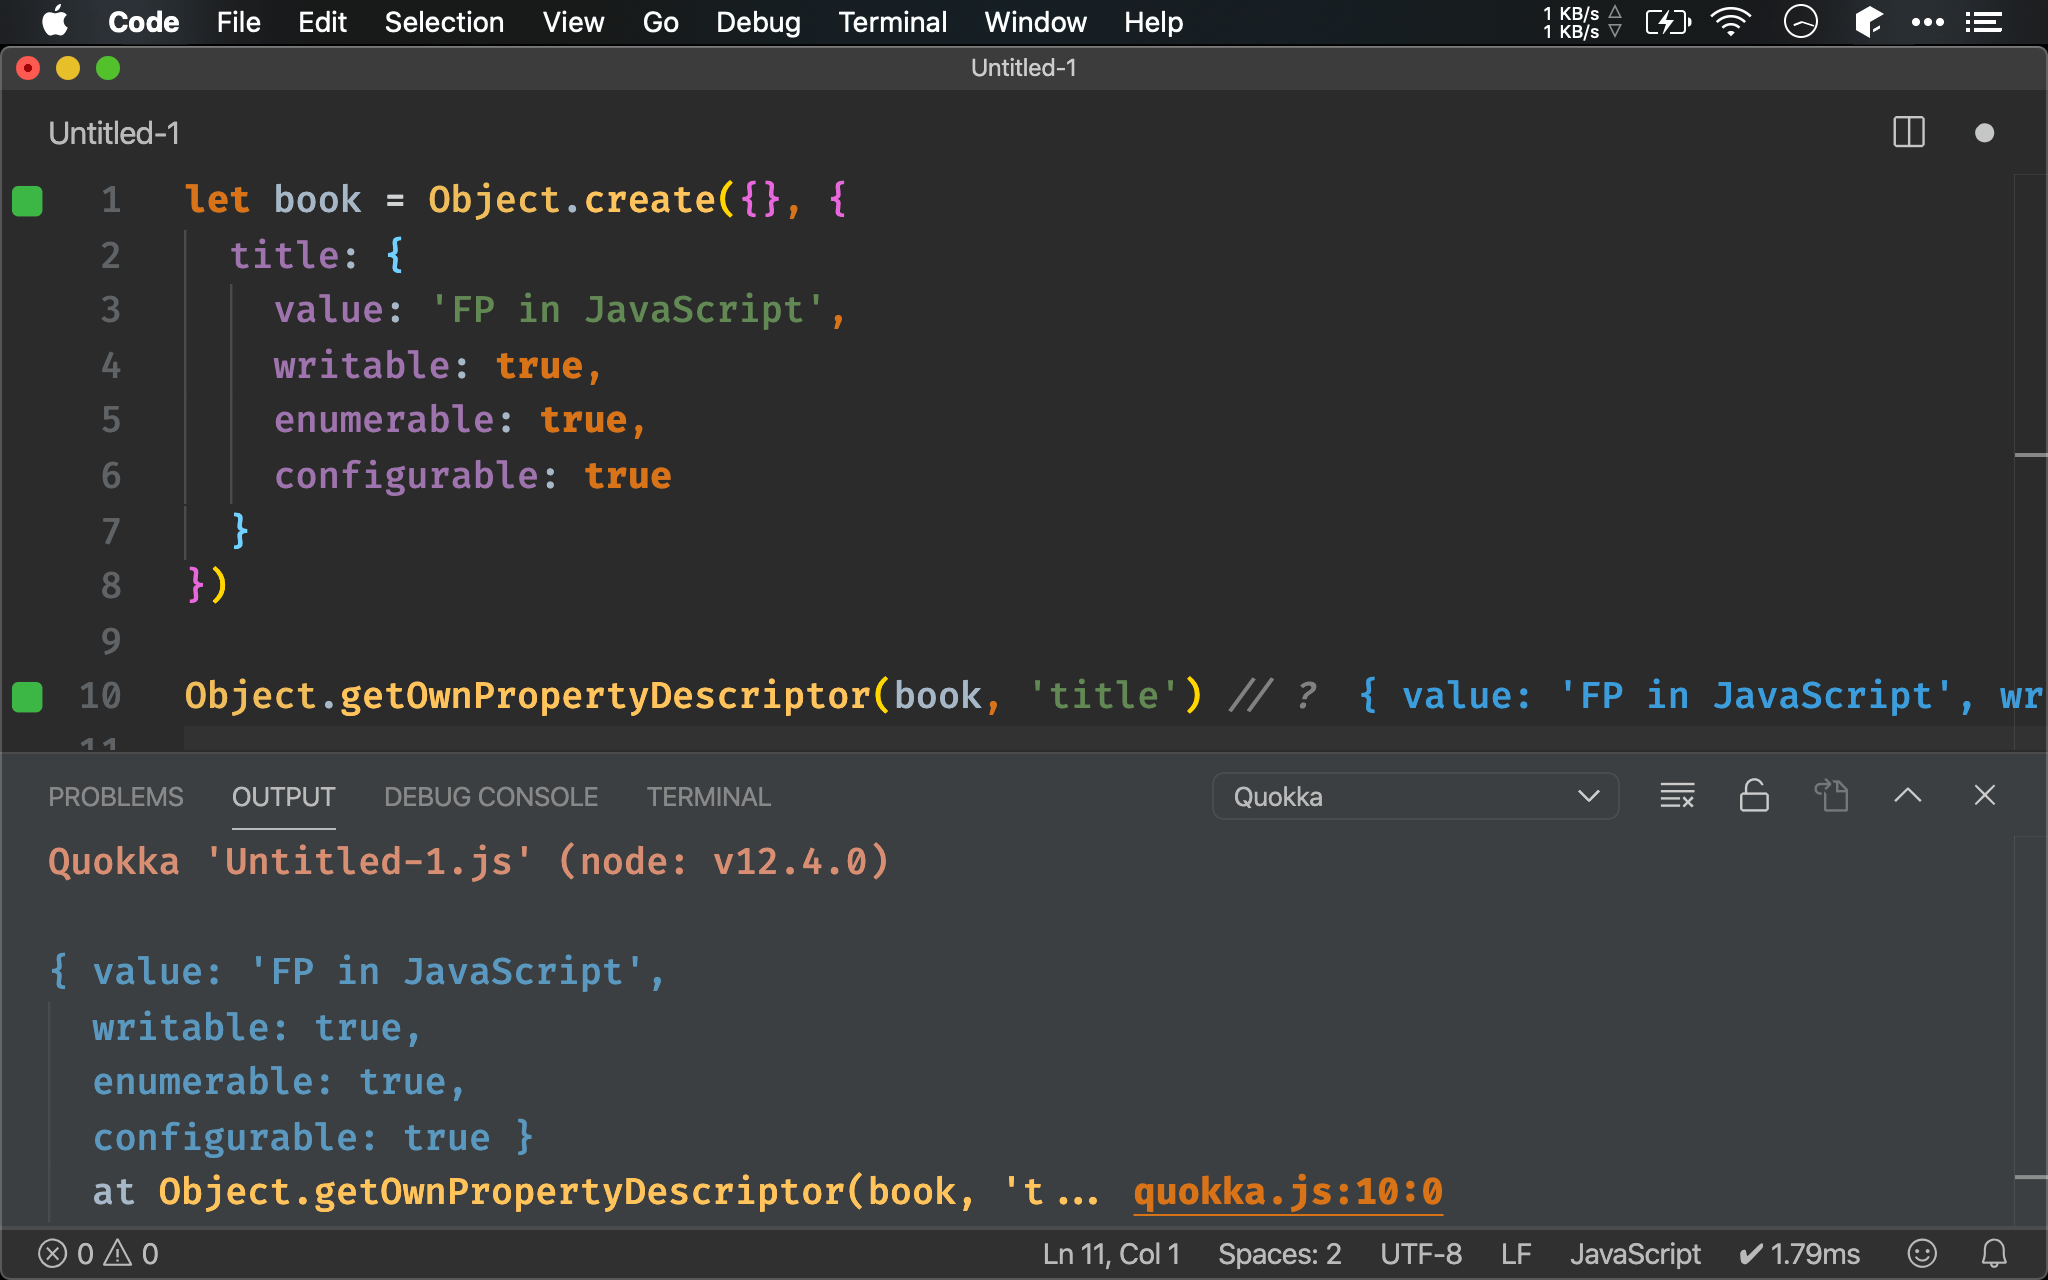Click the feedback smiley icon

pyautogui.click(x=1922, y=1254)
